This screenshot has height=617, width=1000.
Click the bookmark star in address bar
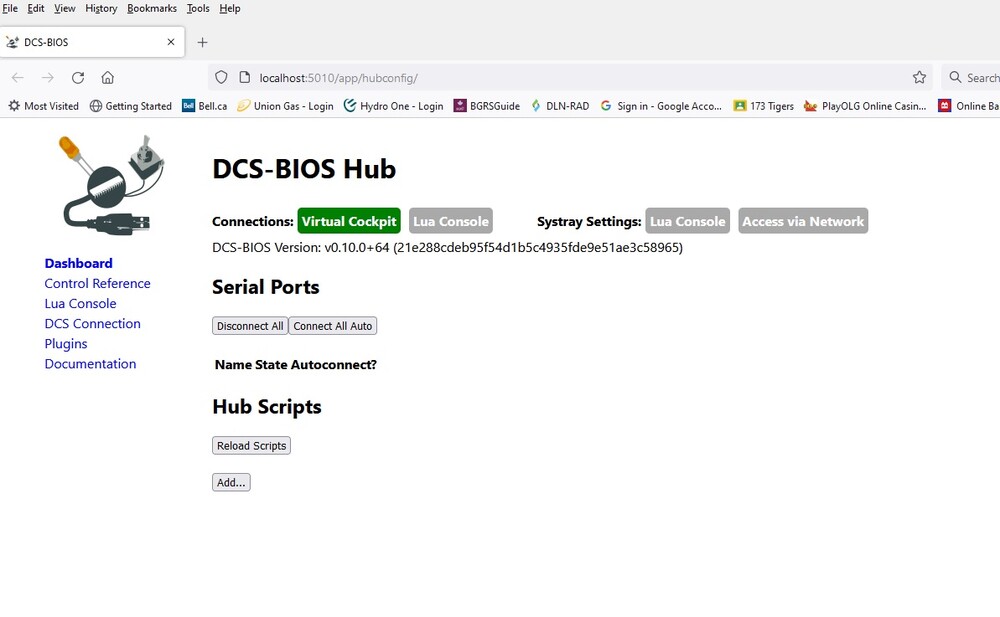click(921, 77)
